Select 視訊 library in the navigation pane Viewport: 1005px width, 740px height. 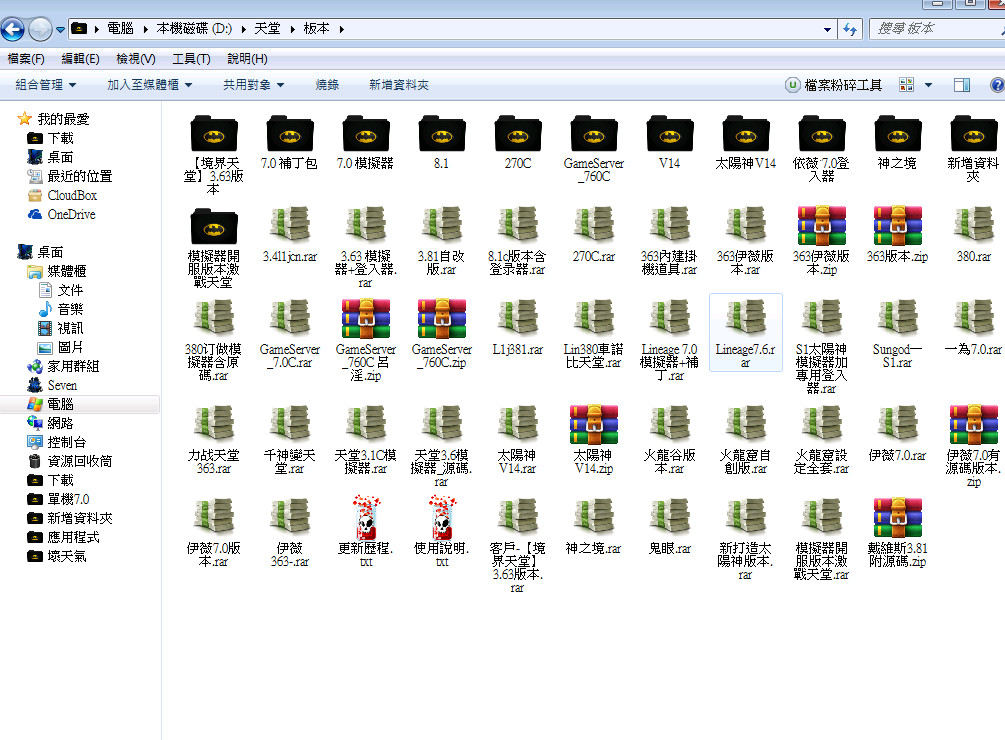[71, 329]
